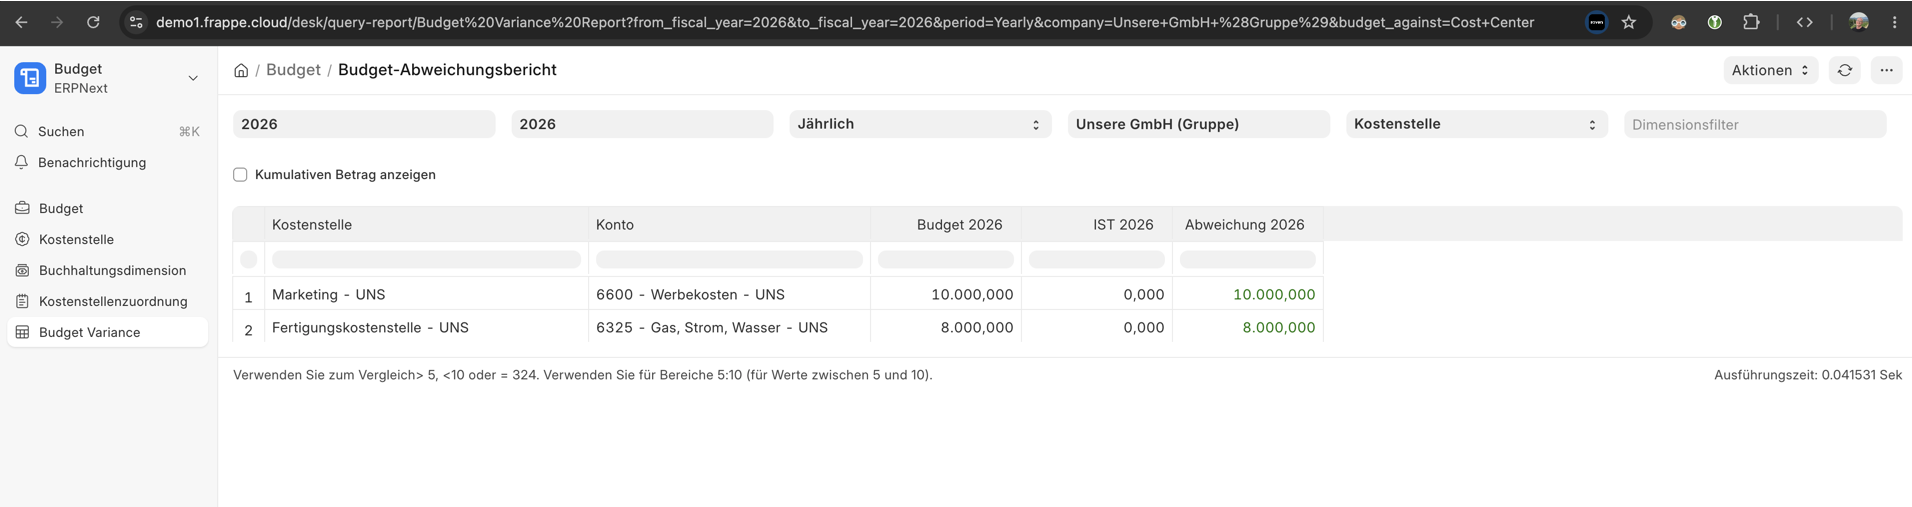The width and height of the screenshot is (1912, 507).
Task: Click the to fiscal year 2026 field
Action: 642,124
